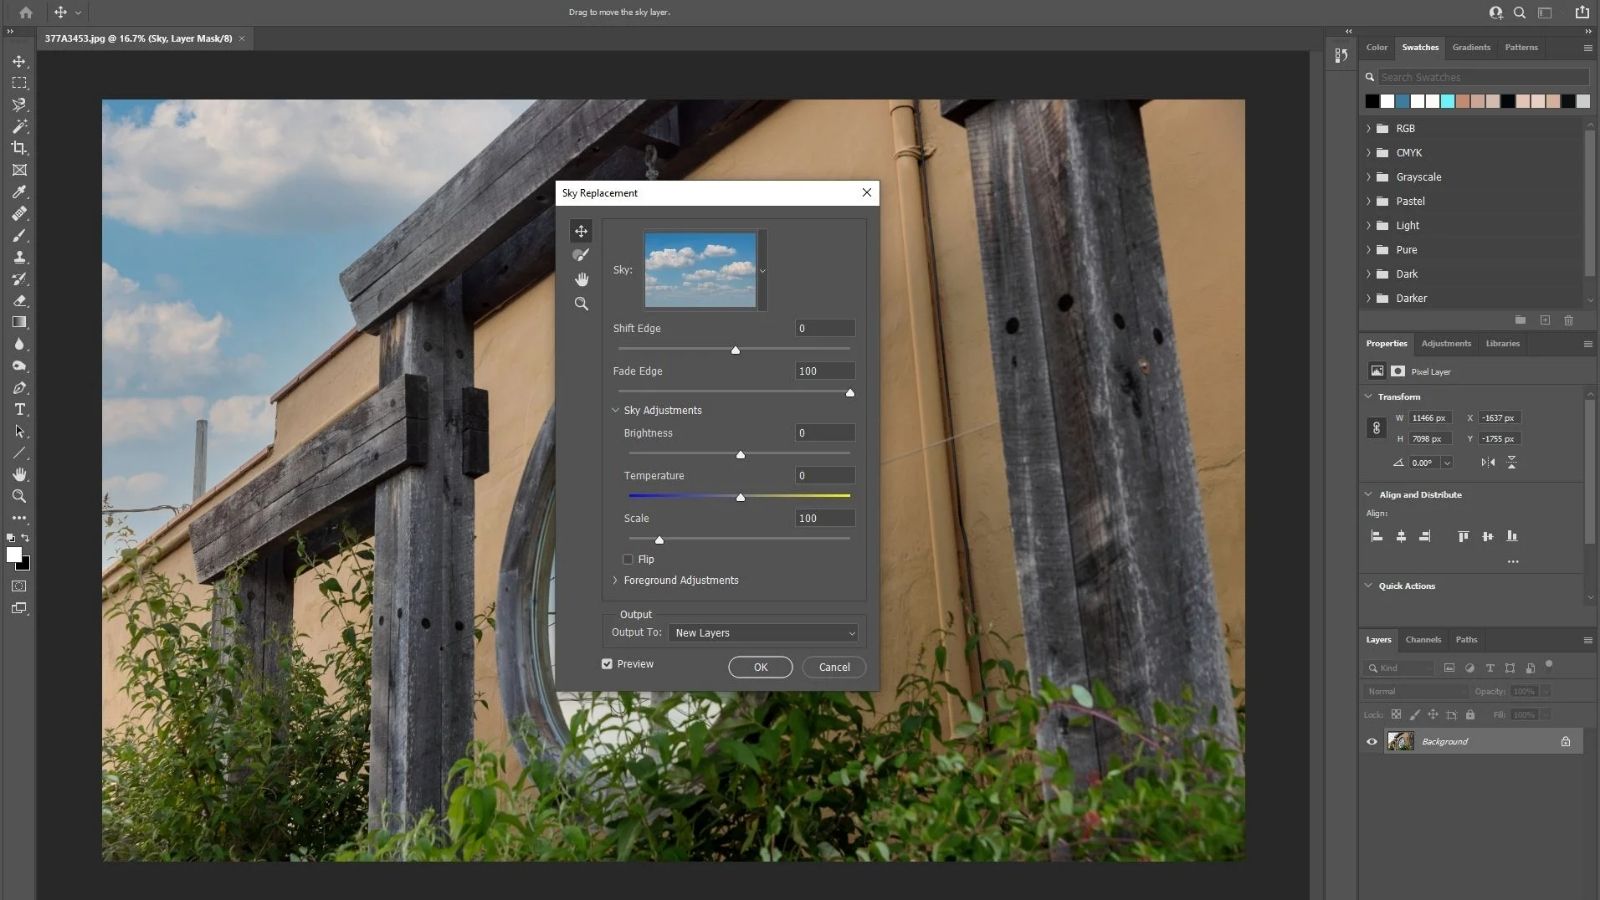
Task: Select the Crop tool in left toolbar
Action: pyautogui.click(x=19, y=148)
